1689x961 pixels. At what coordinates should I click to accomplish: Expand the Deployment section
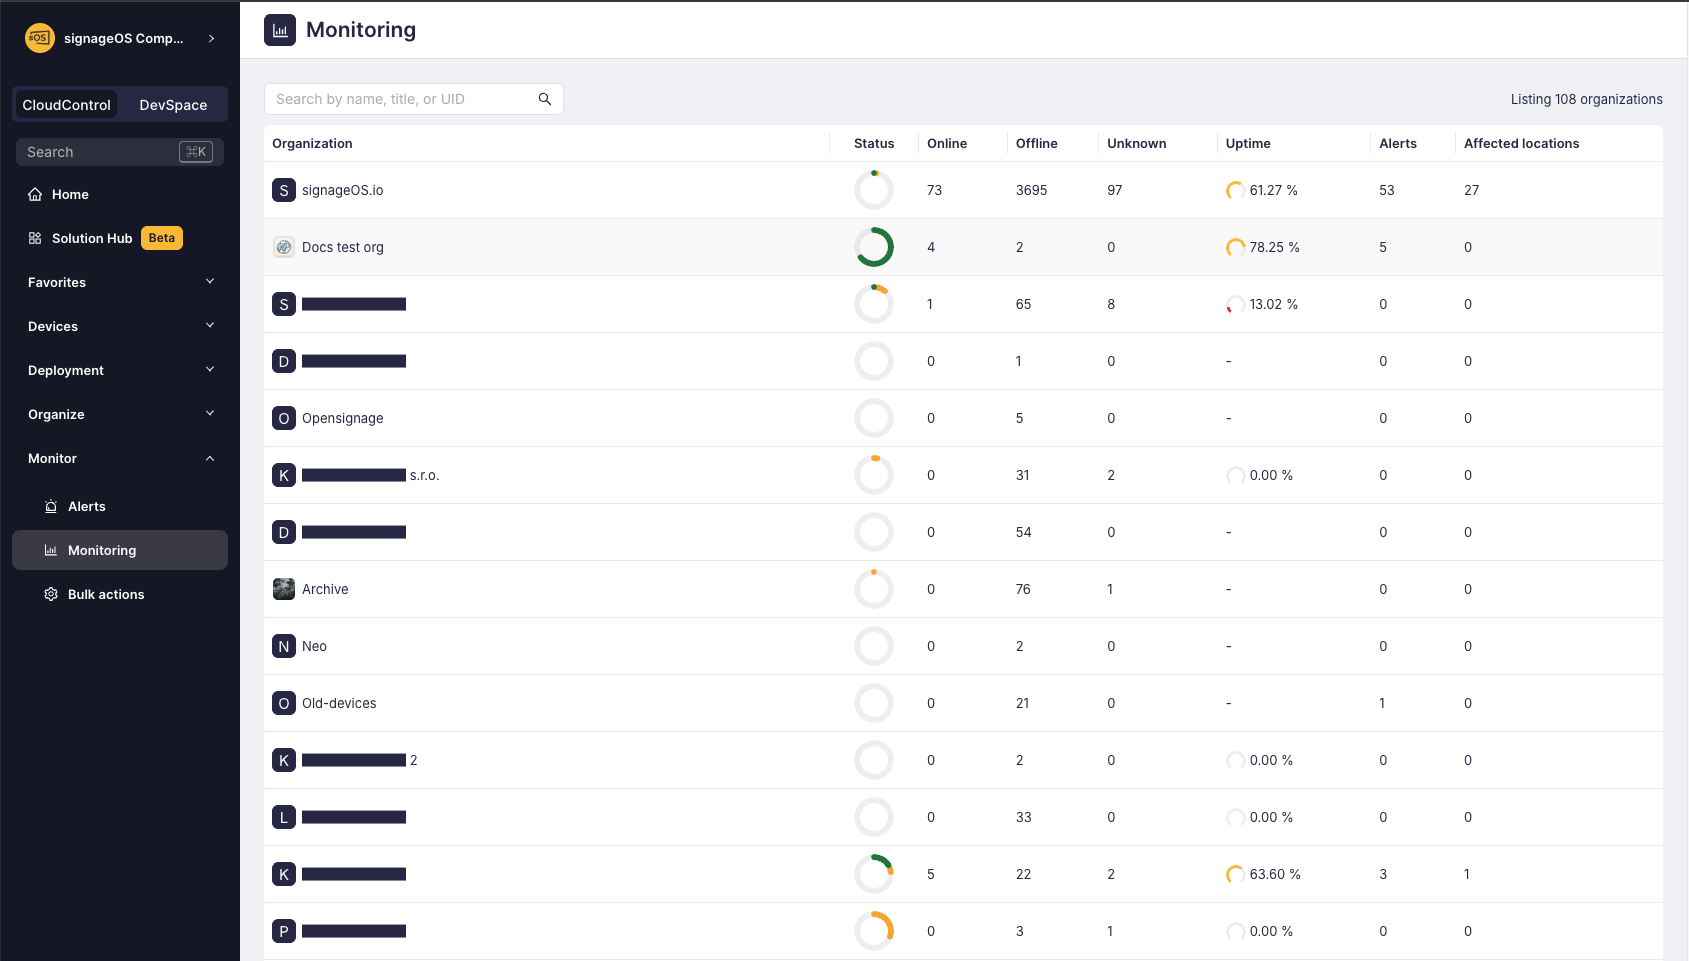(120, 370)
